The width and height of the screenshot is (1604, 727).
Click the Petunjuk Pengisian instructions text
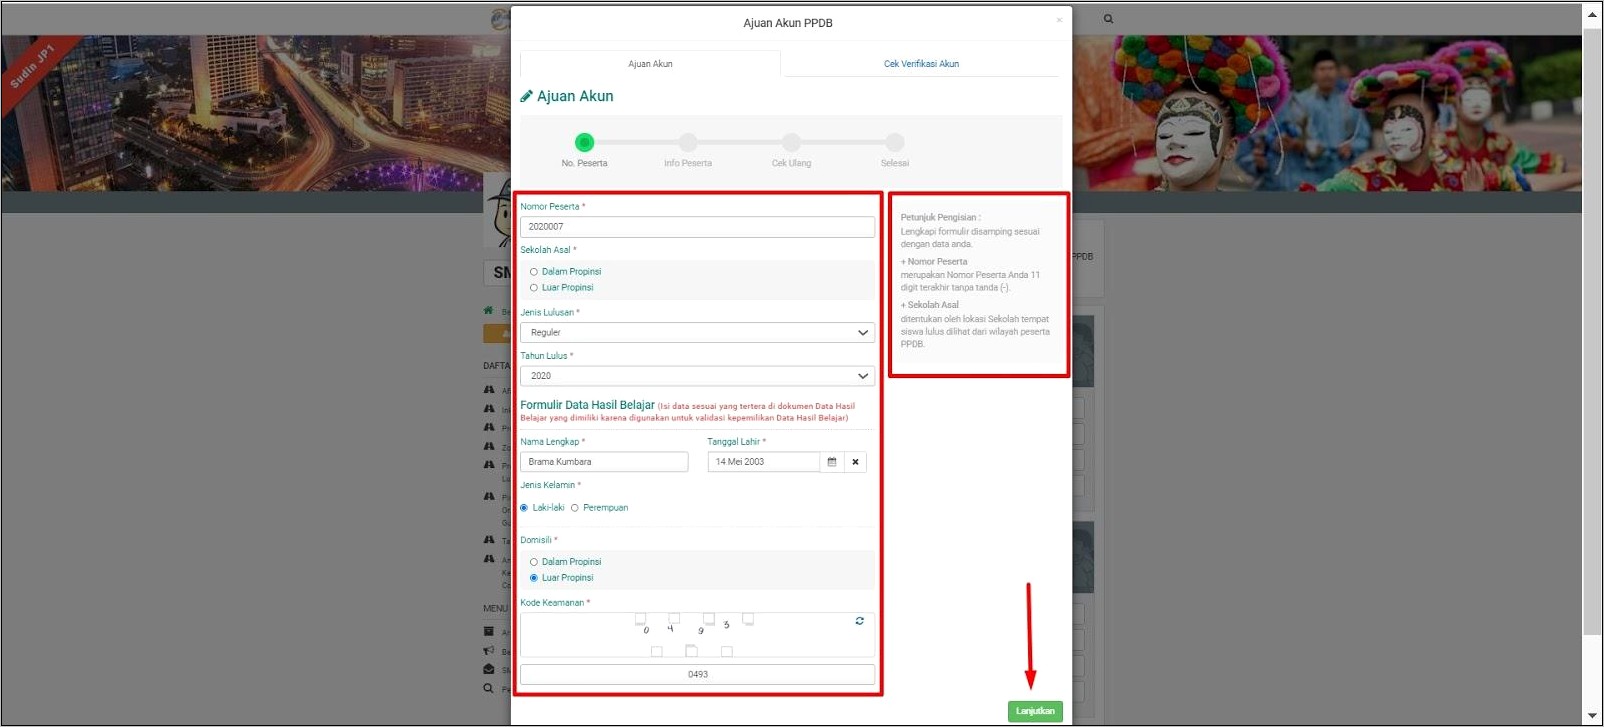pyautogui.click(x=975, y=280)
